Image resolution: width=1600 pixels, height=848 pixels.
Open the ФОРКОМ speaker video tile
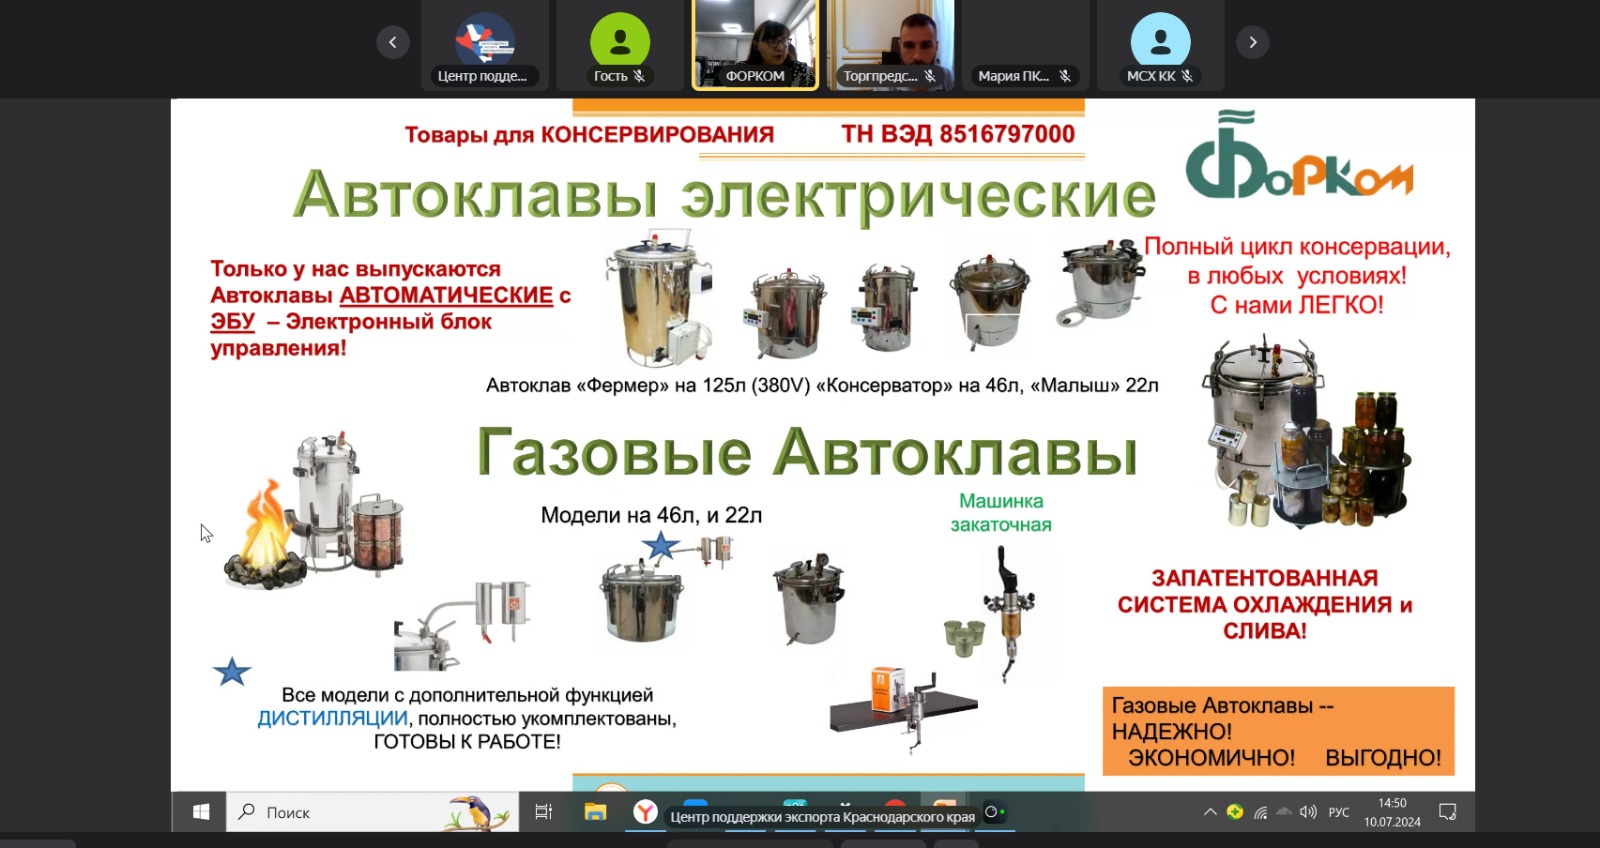tap(755, 45)
